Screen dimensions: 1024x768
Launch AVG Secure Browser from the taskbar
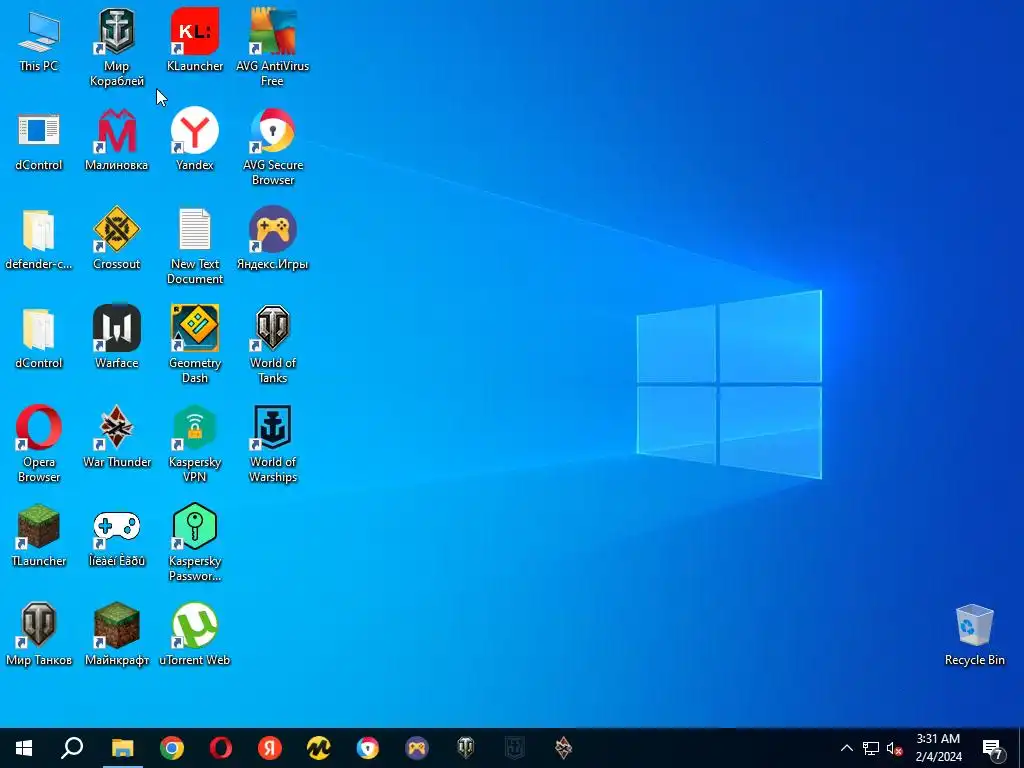pyautogui.click(x=368, y=748)
